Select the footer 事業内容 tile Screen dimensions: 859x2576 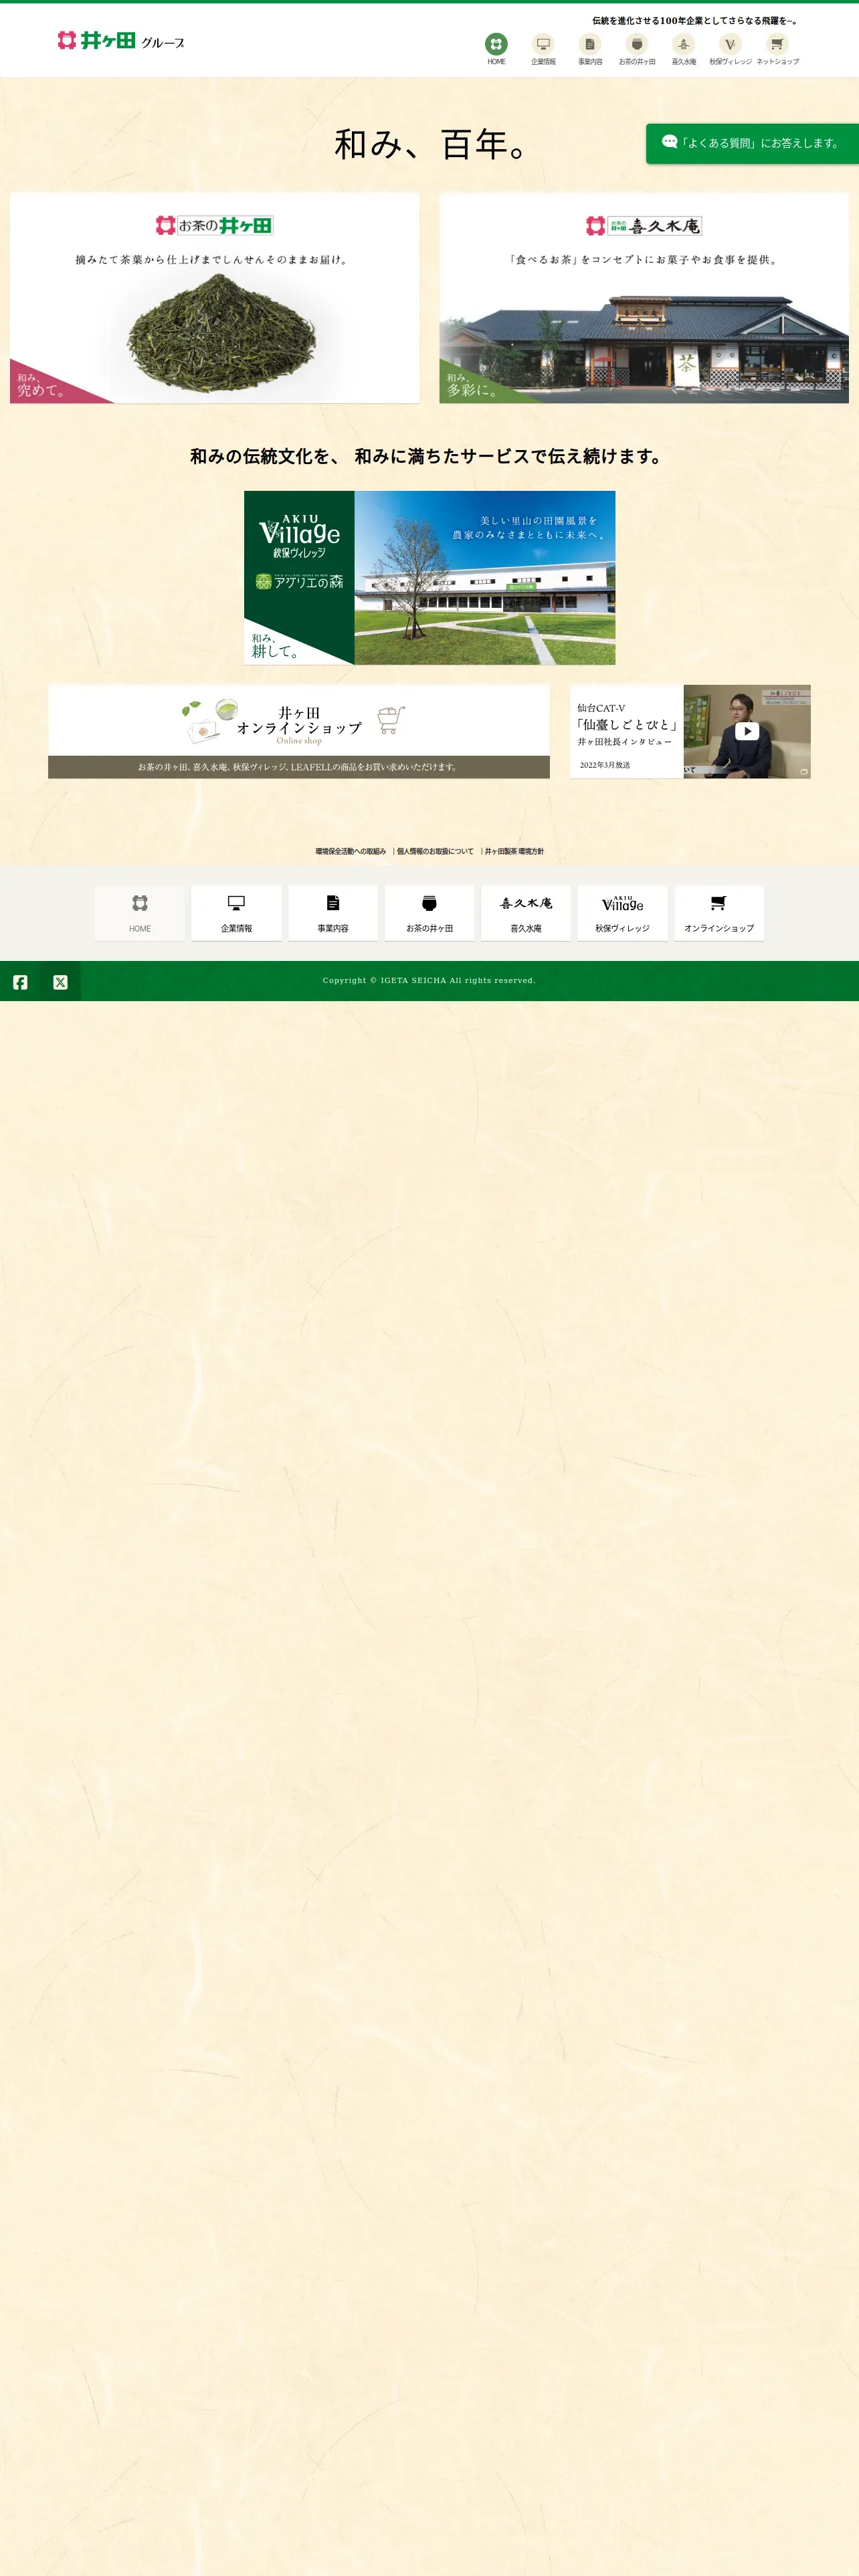click(x=333, y=913)
